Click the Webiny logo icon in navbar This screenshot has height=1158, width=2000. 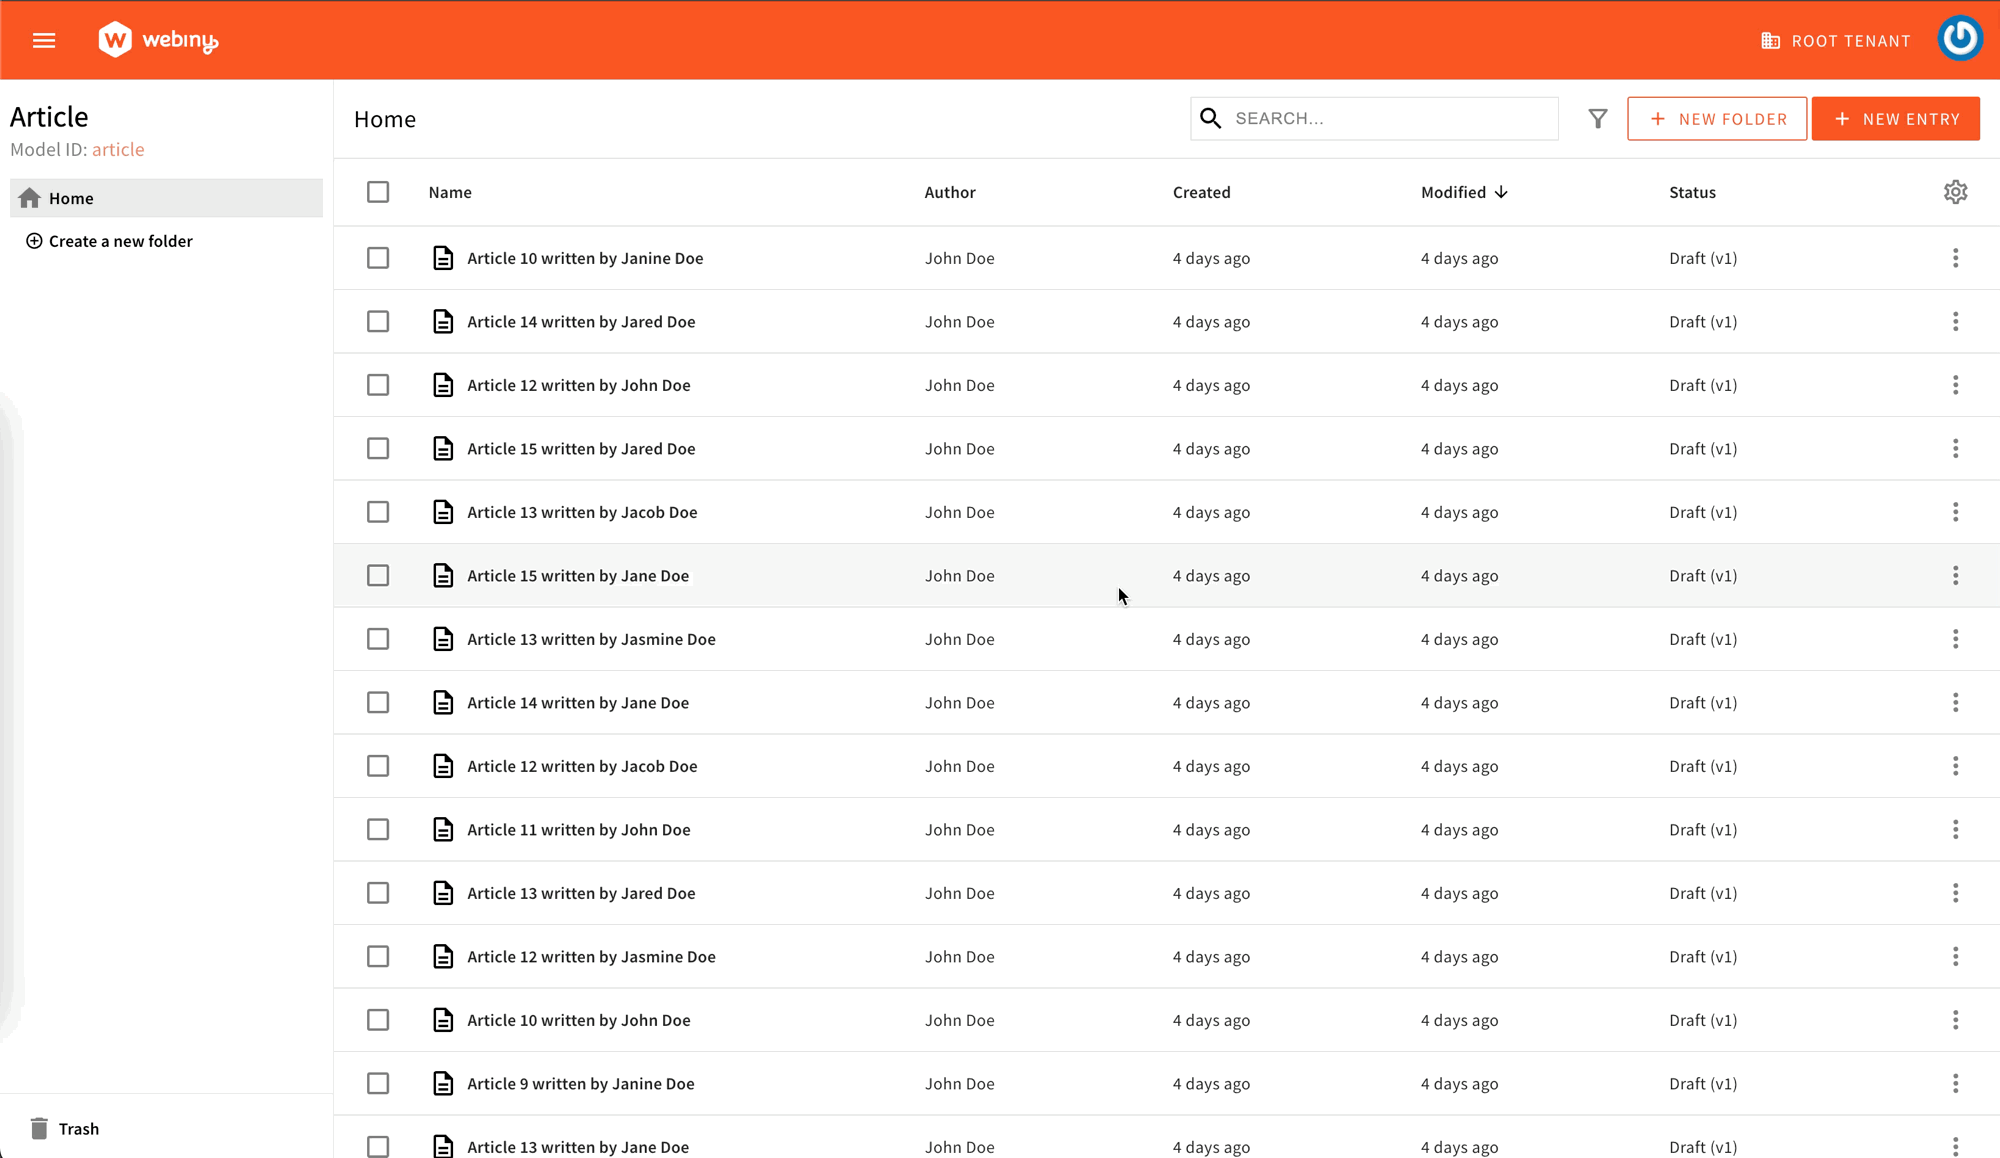click(112, 39)
